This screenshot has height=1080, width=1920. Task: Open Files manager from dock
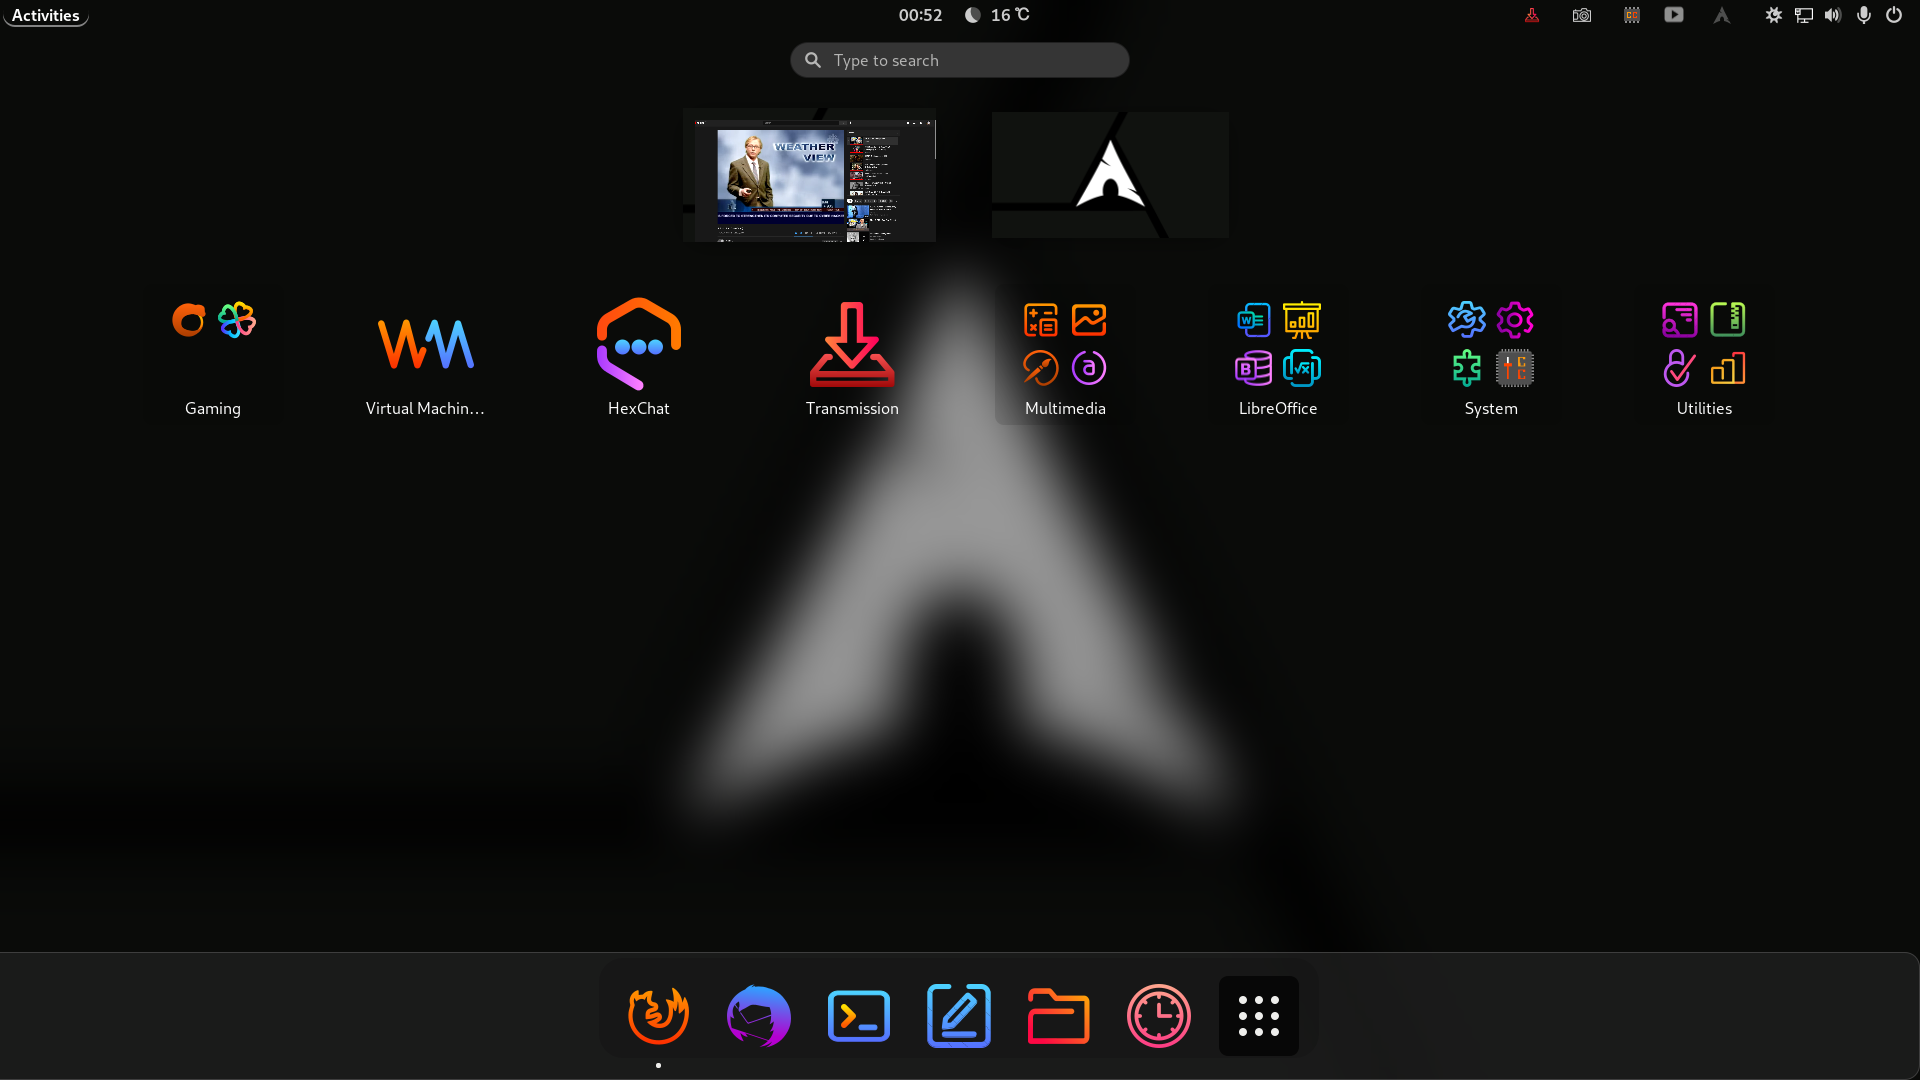click(x=1058, y=1016)
